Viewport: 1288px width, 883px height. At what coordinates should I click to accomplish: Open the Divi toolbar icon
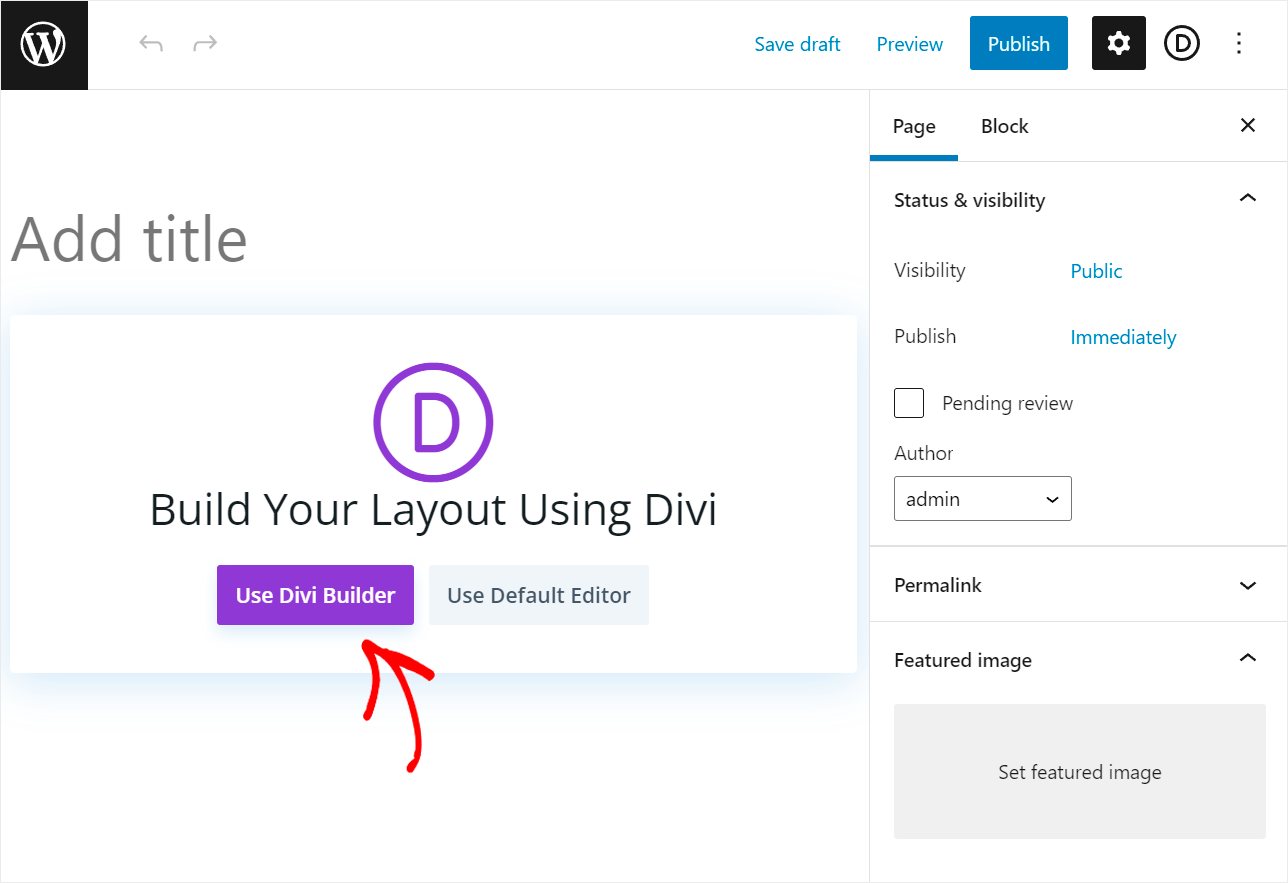pos(1182,43)
